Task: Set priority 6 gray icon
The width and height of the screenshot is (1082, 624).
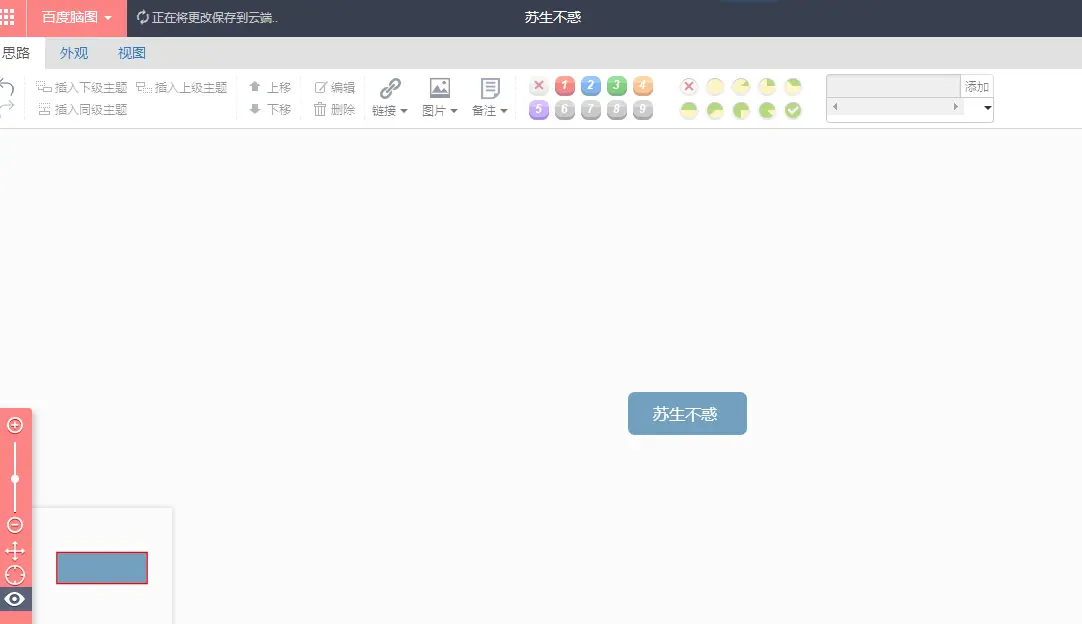Action: (564, 110)
